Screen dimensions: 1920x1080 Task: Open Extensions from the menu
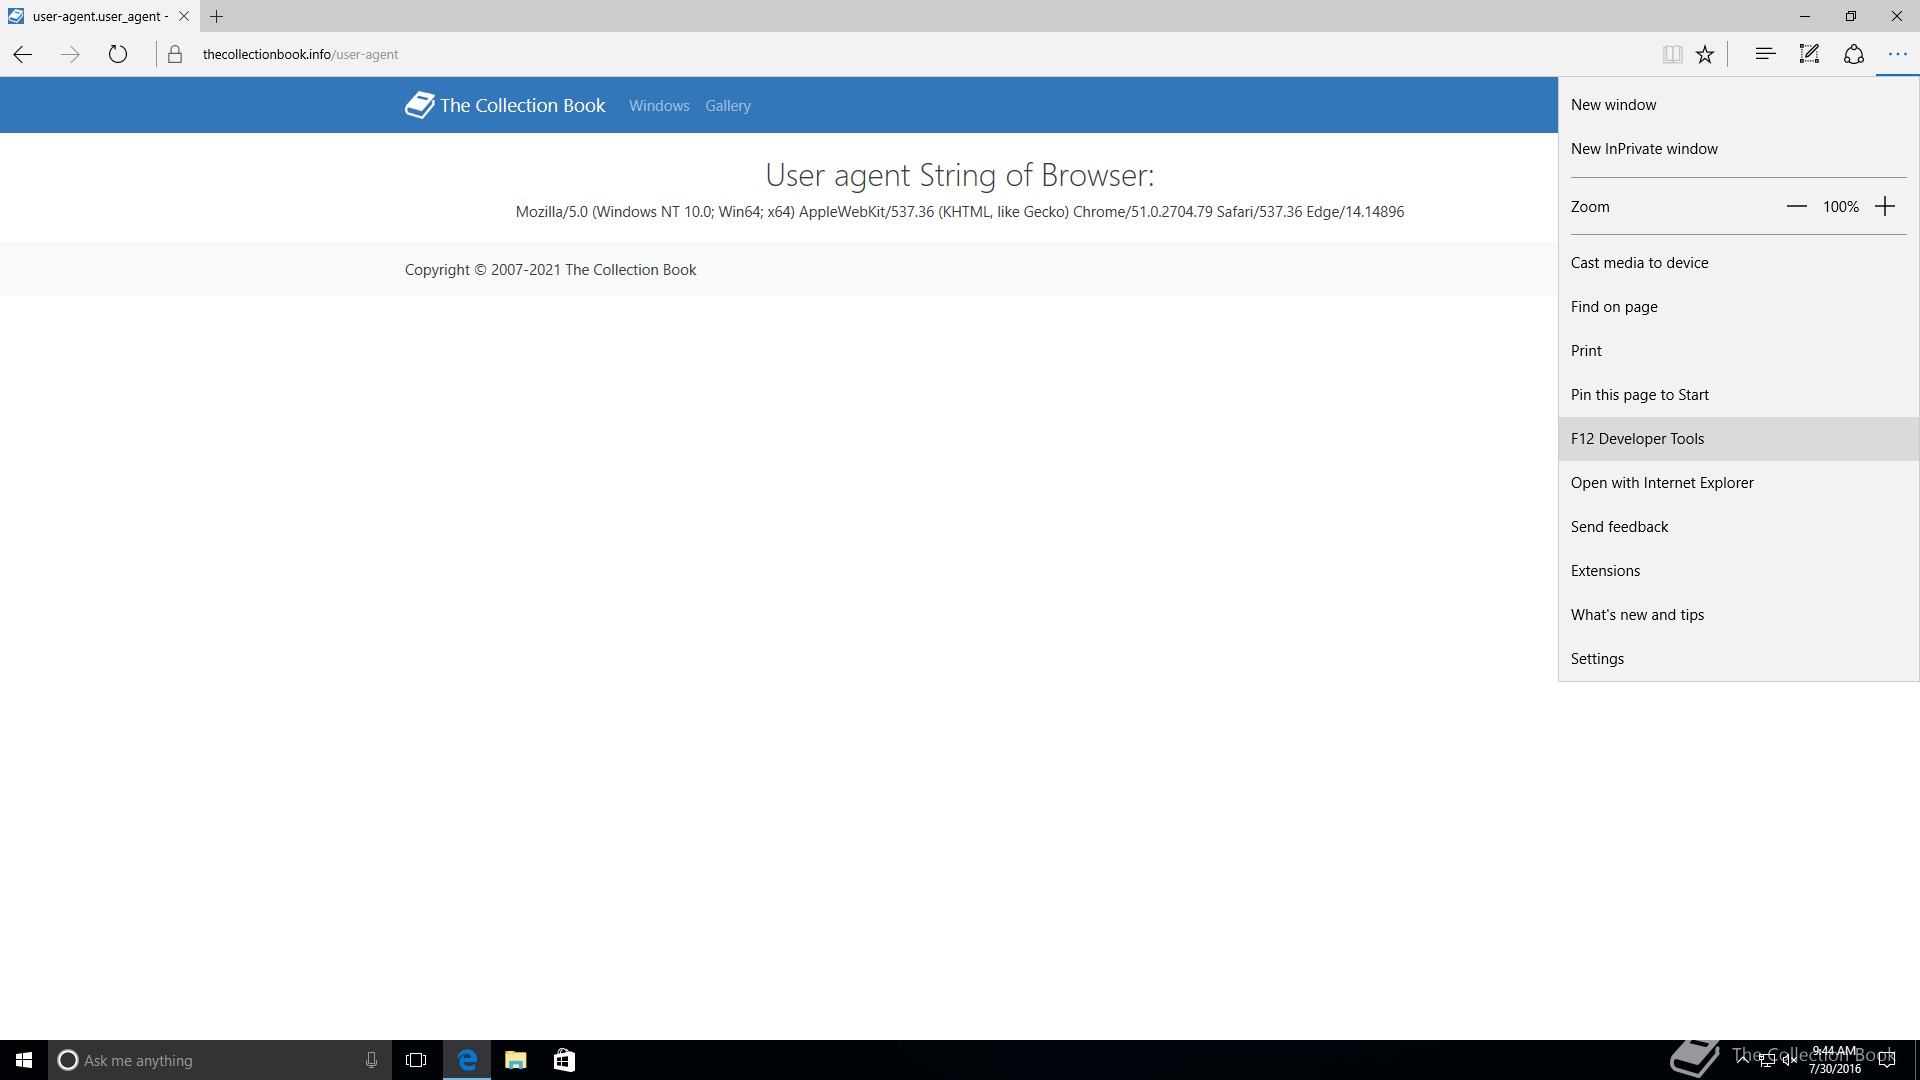[x=1738, y=571]
